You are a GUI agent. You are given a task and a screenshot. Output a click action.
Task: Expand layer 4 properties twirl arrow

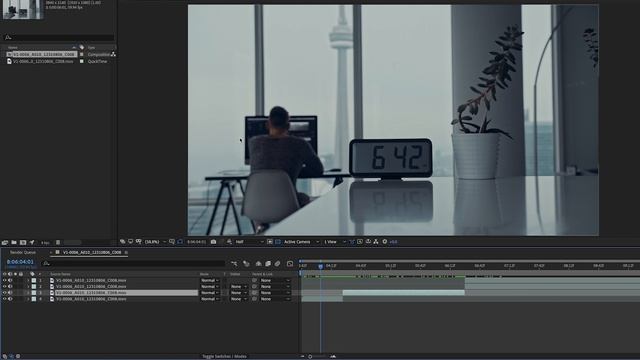[28, 299]
